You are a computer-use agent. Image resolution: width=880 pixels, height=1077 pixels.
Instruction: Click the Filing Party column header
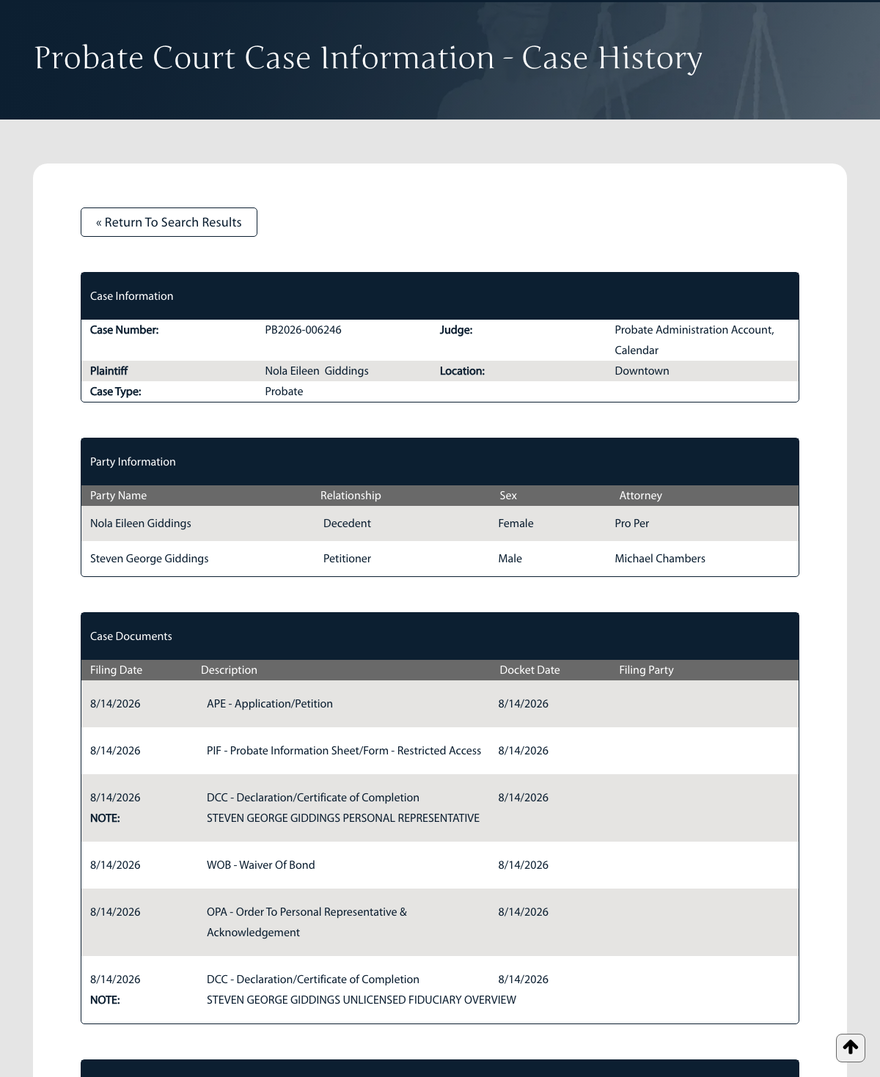(x=646, y=670)
